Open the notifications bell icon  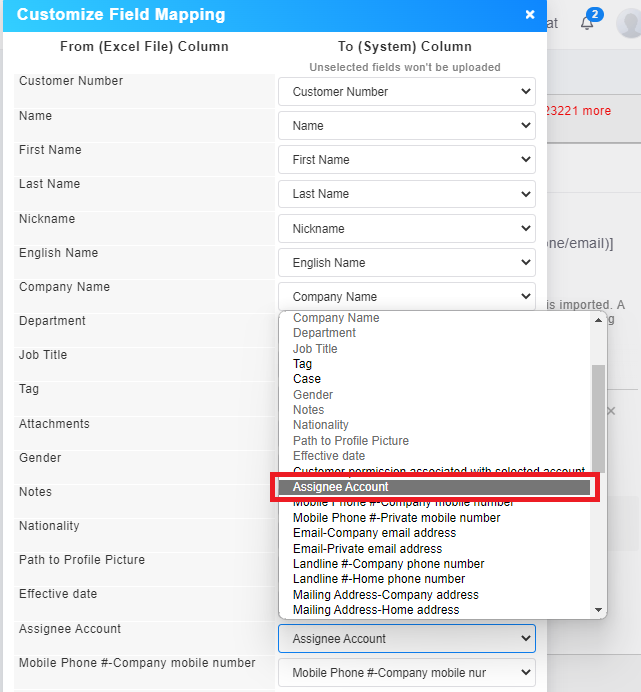point(587,22)
